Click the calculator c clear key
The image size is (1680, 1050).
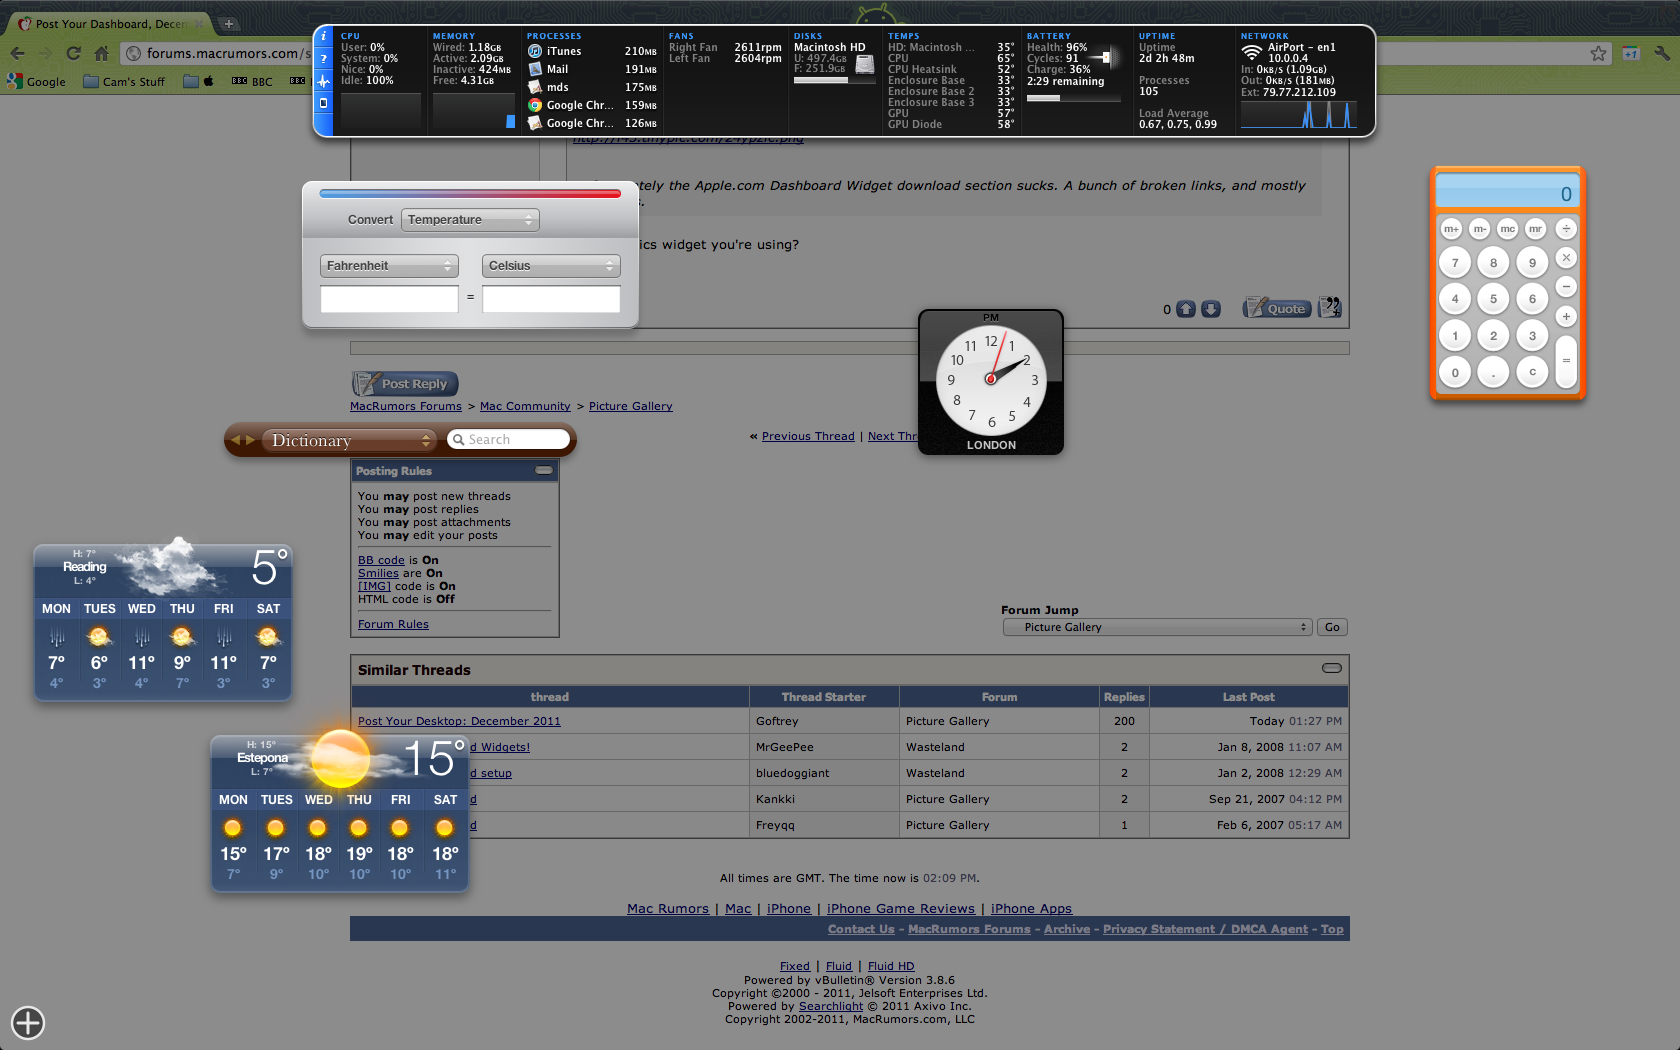coord(1532,372)
